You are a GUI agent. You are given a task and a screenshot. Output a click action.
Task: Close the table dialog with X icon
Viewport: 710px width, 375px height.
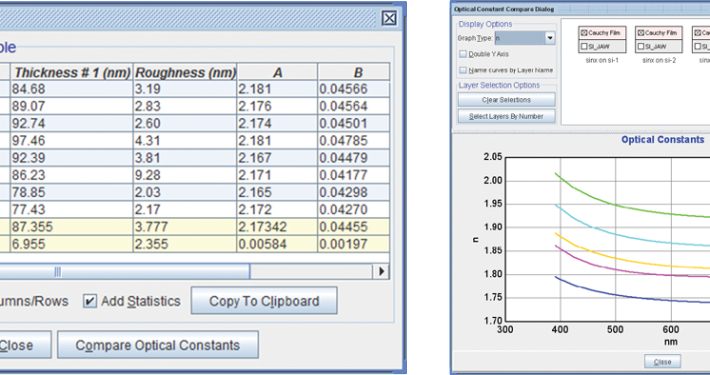tap(389, 19)
